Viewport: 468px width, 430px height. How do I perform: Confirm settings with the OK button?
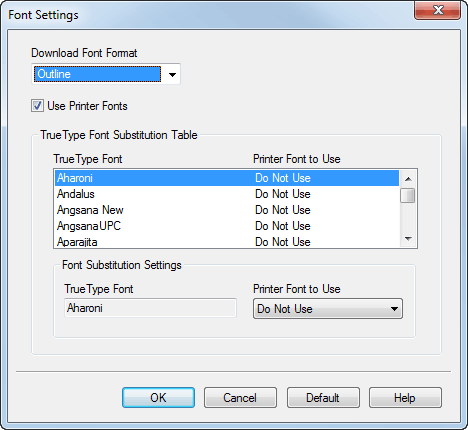[x=158, y=397]
